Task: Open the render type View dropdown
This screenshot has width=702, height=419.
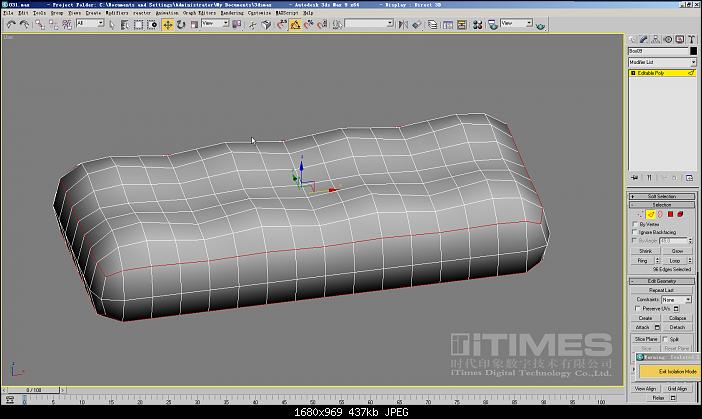Action: pos(516,23)
